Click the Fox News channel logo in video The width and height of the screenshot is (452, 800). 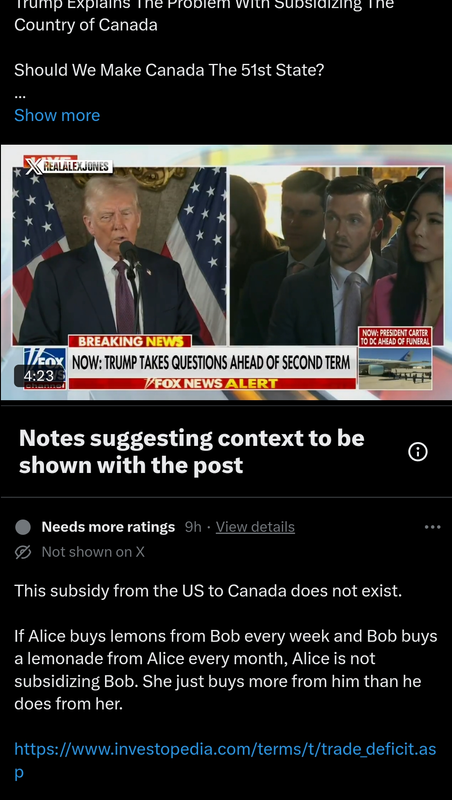click(45, 366)
